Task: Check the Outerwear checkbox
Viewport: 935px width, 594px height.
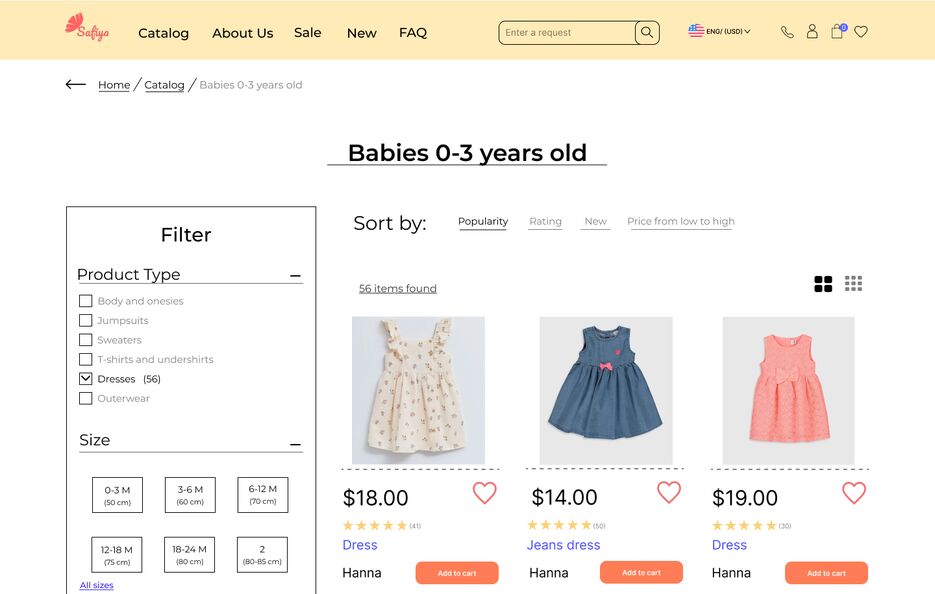Action: pos(86,398)
